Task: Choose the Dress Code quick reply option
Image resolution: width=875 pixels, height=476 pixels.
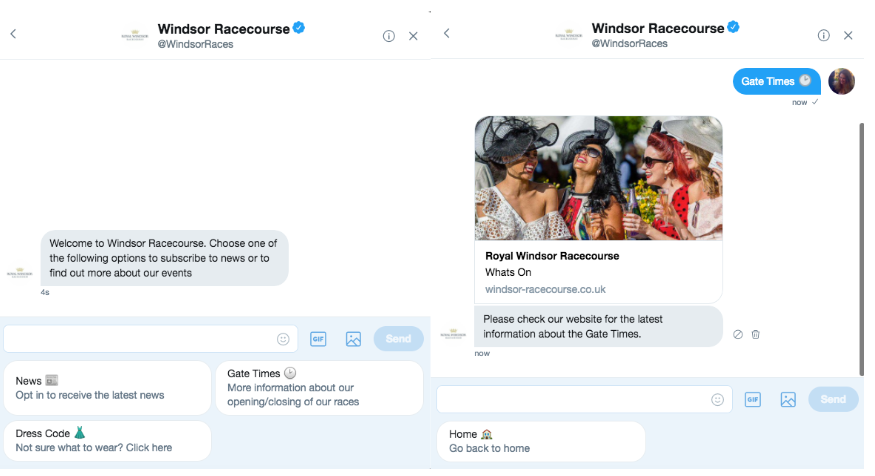Action: coord(107,441)
